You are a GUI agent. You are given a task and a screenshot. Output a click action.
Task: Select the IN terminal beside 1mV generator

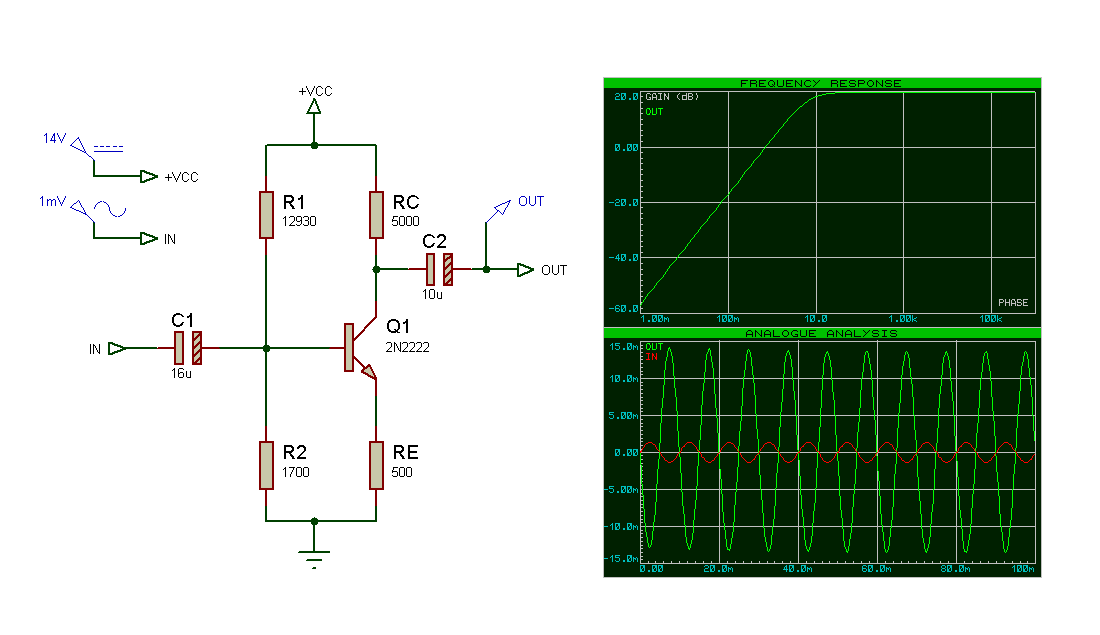pos(149,239)
